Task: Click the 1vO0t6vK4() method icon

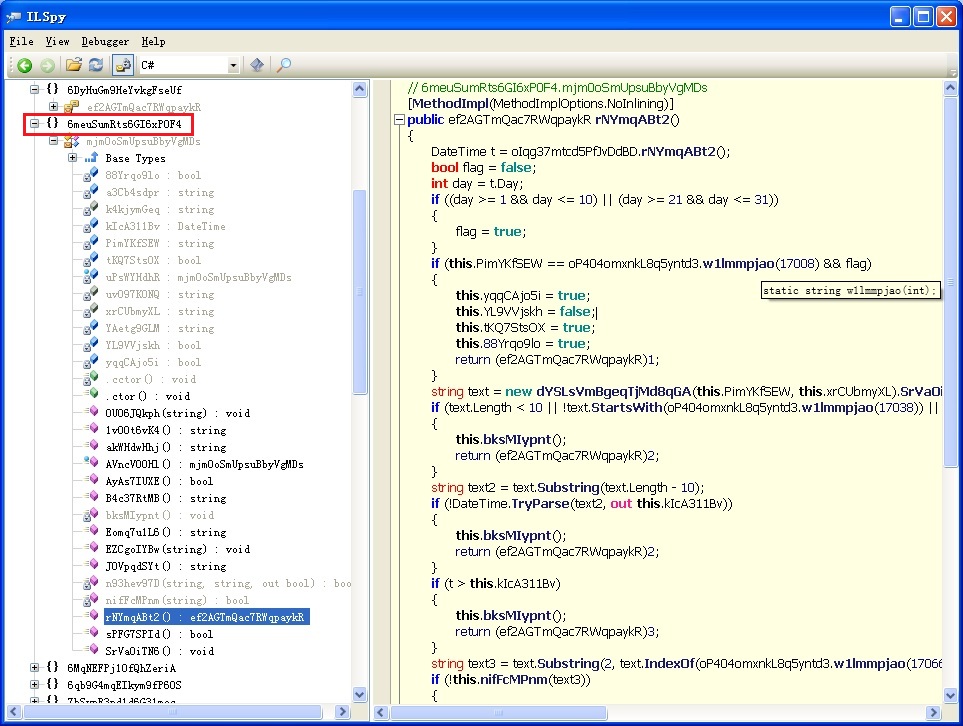Action: coord(93,429)
